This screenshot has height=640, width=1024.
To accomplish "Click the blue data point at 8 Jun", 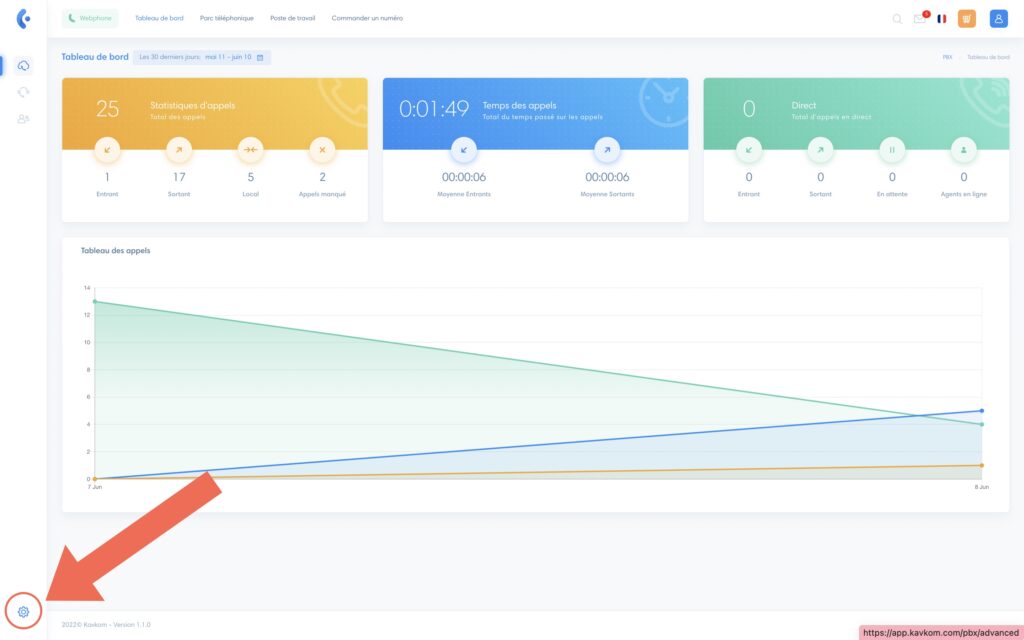I will [x=982, y=411].
